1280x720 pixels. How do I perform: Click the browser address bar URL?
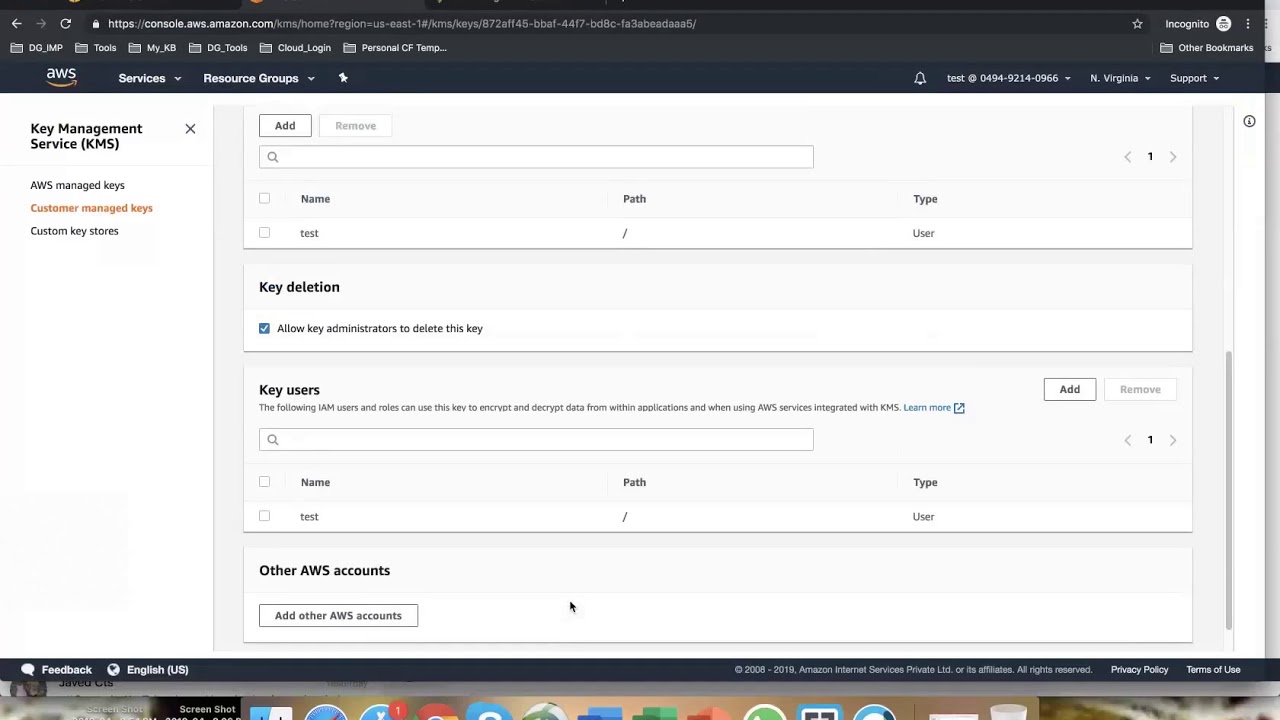[x=402, y=23]
